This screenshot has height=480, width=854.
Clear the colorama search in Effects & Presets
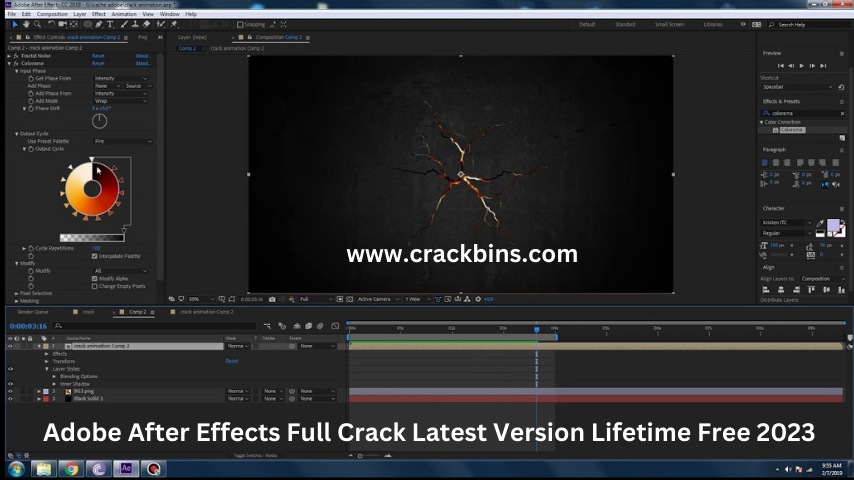pyautogui.click(x=842, y=113)
